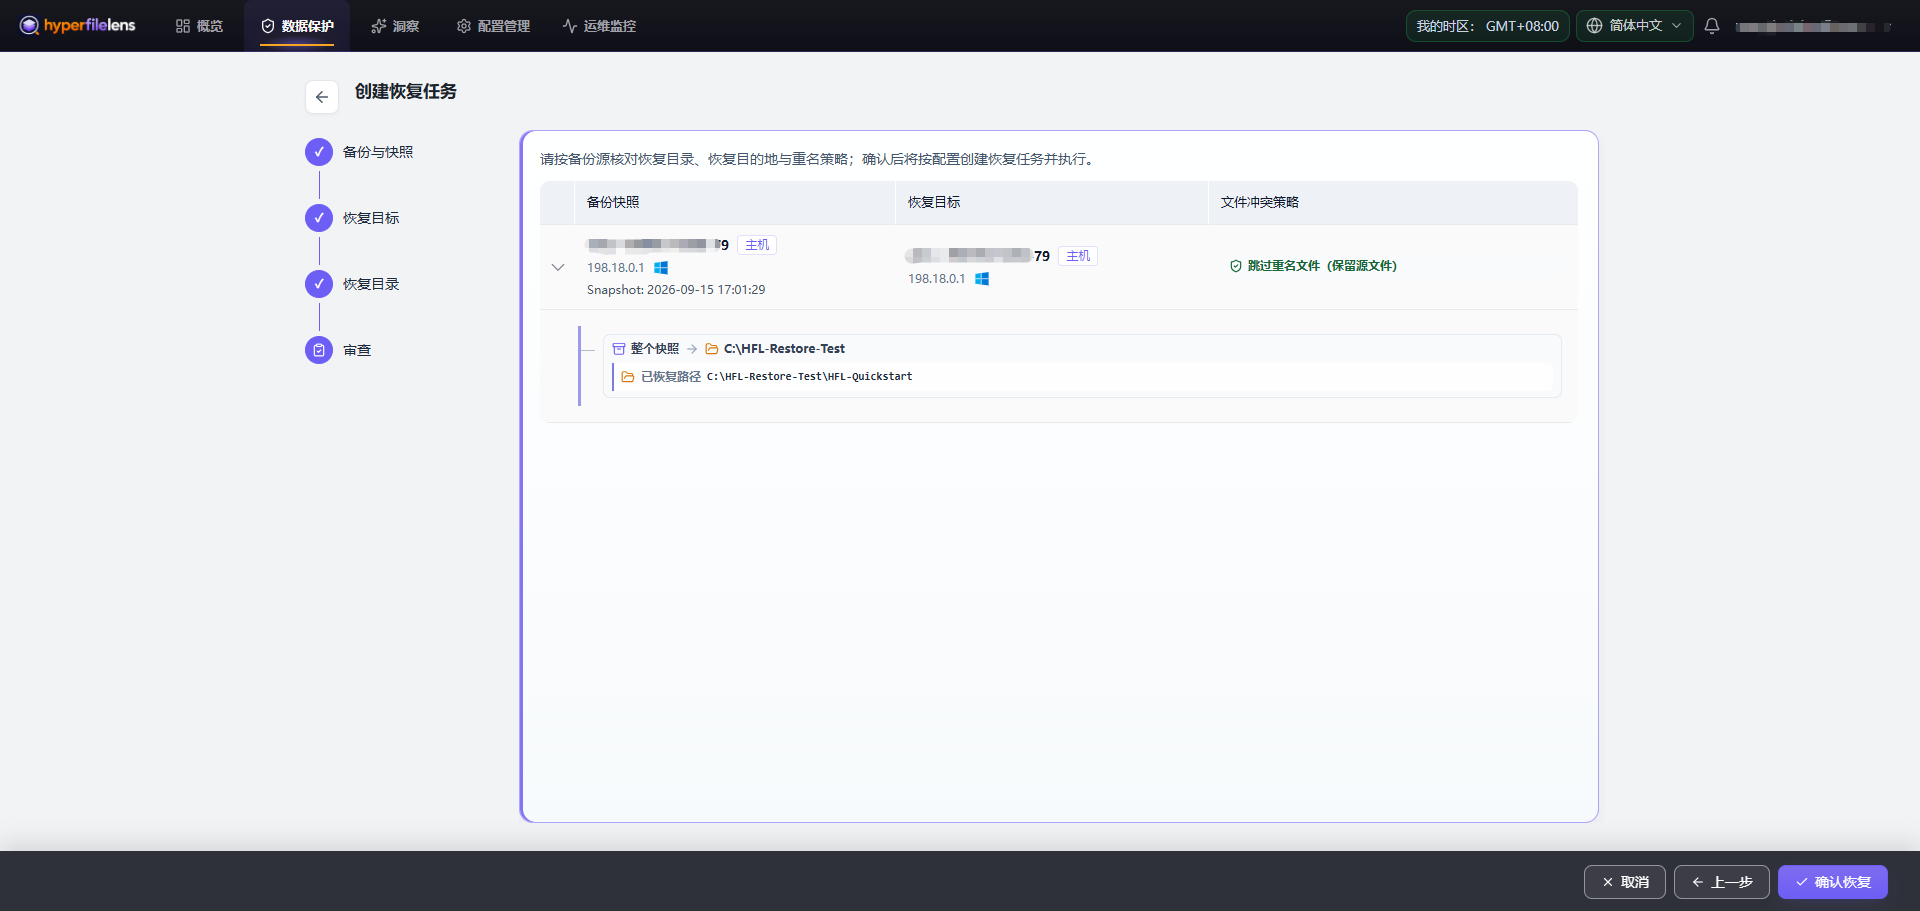Go to the 备份与快照 step

tap(360, 152)
